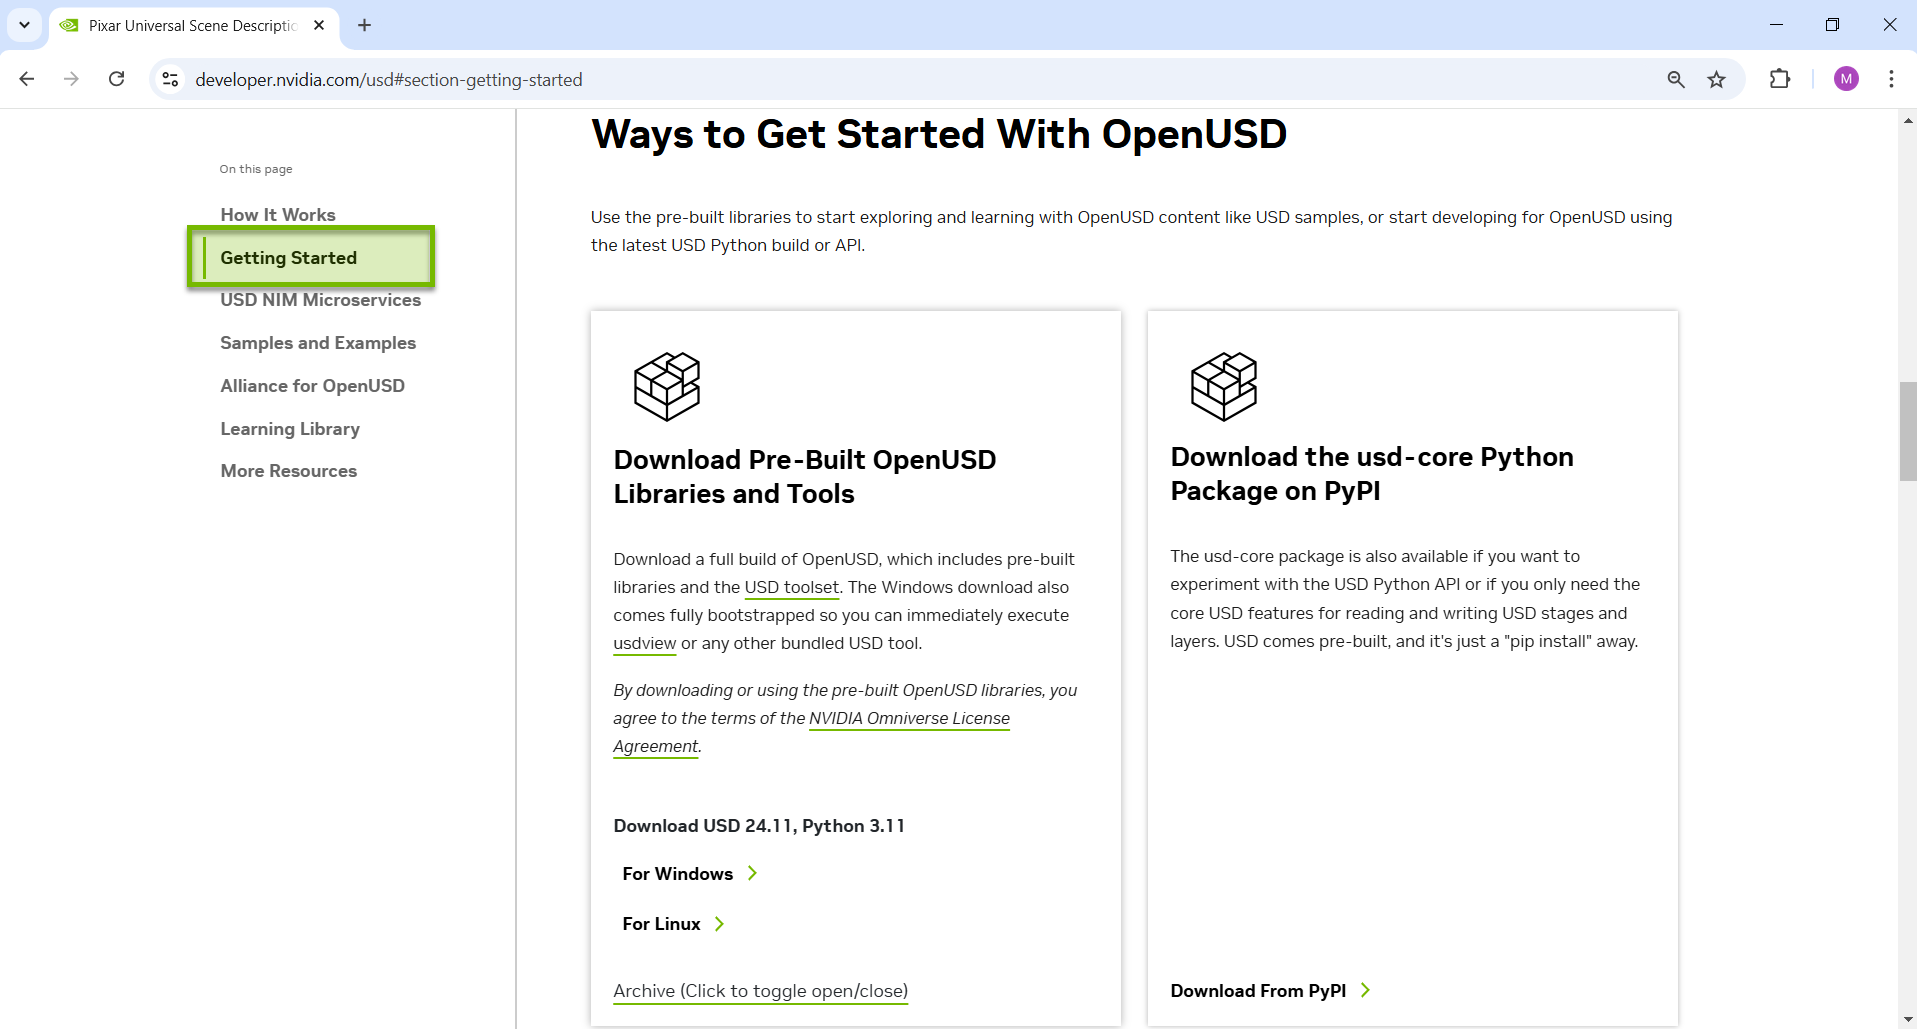This screenshot has height=1029, width=1917.
Task: Click 'Download the usd-core Python Package' heading
Action: (x=1372, y=474)
